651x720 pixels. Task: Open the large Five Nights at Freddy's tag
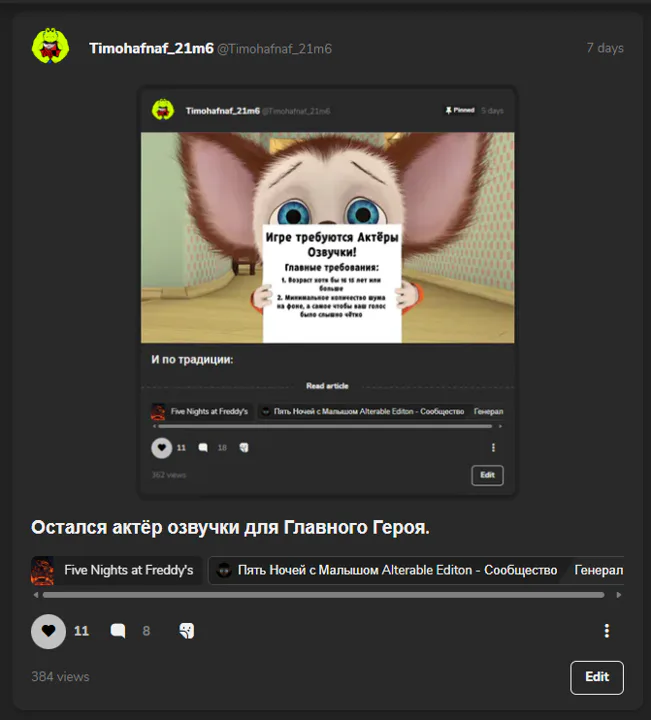(x=117, y=570)
